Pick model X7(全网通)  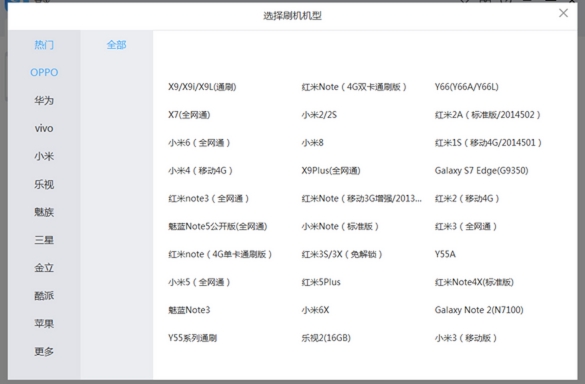click(x=189, y=115)
